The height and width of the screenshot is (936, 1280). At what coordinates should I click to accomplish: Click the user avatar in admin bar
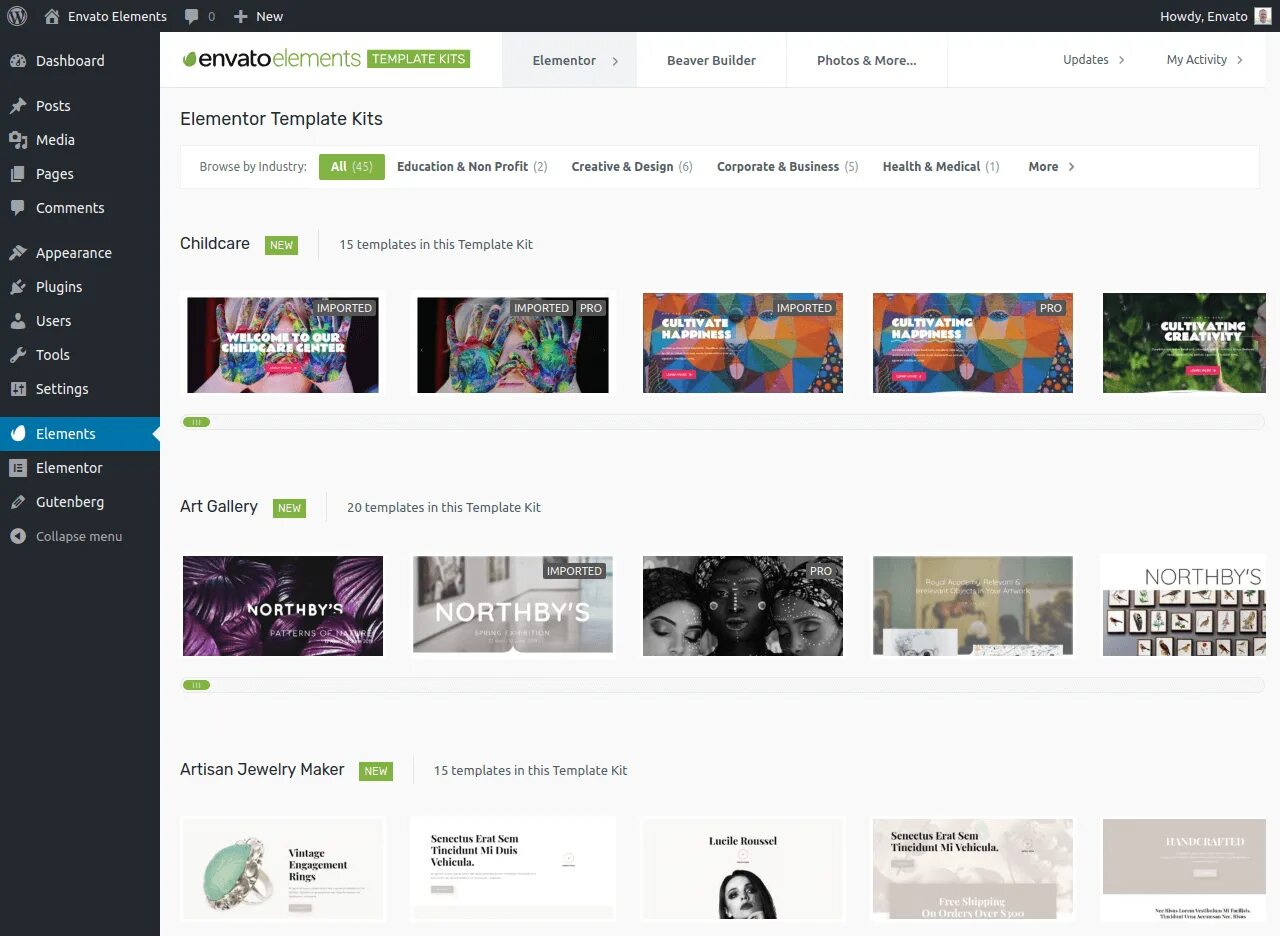[1263, 16]
